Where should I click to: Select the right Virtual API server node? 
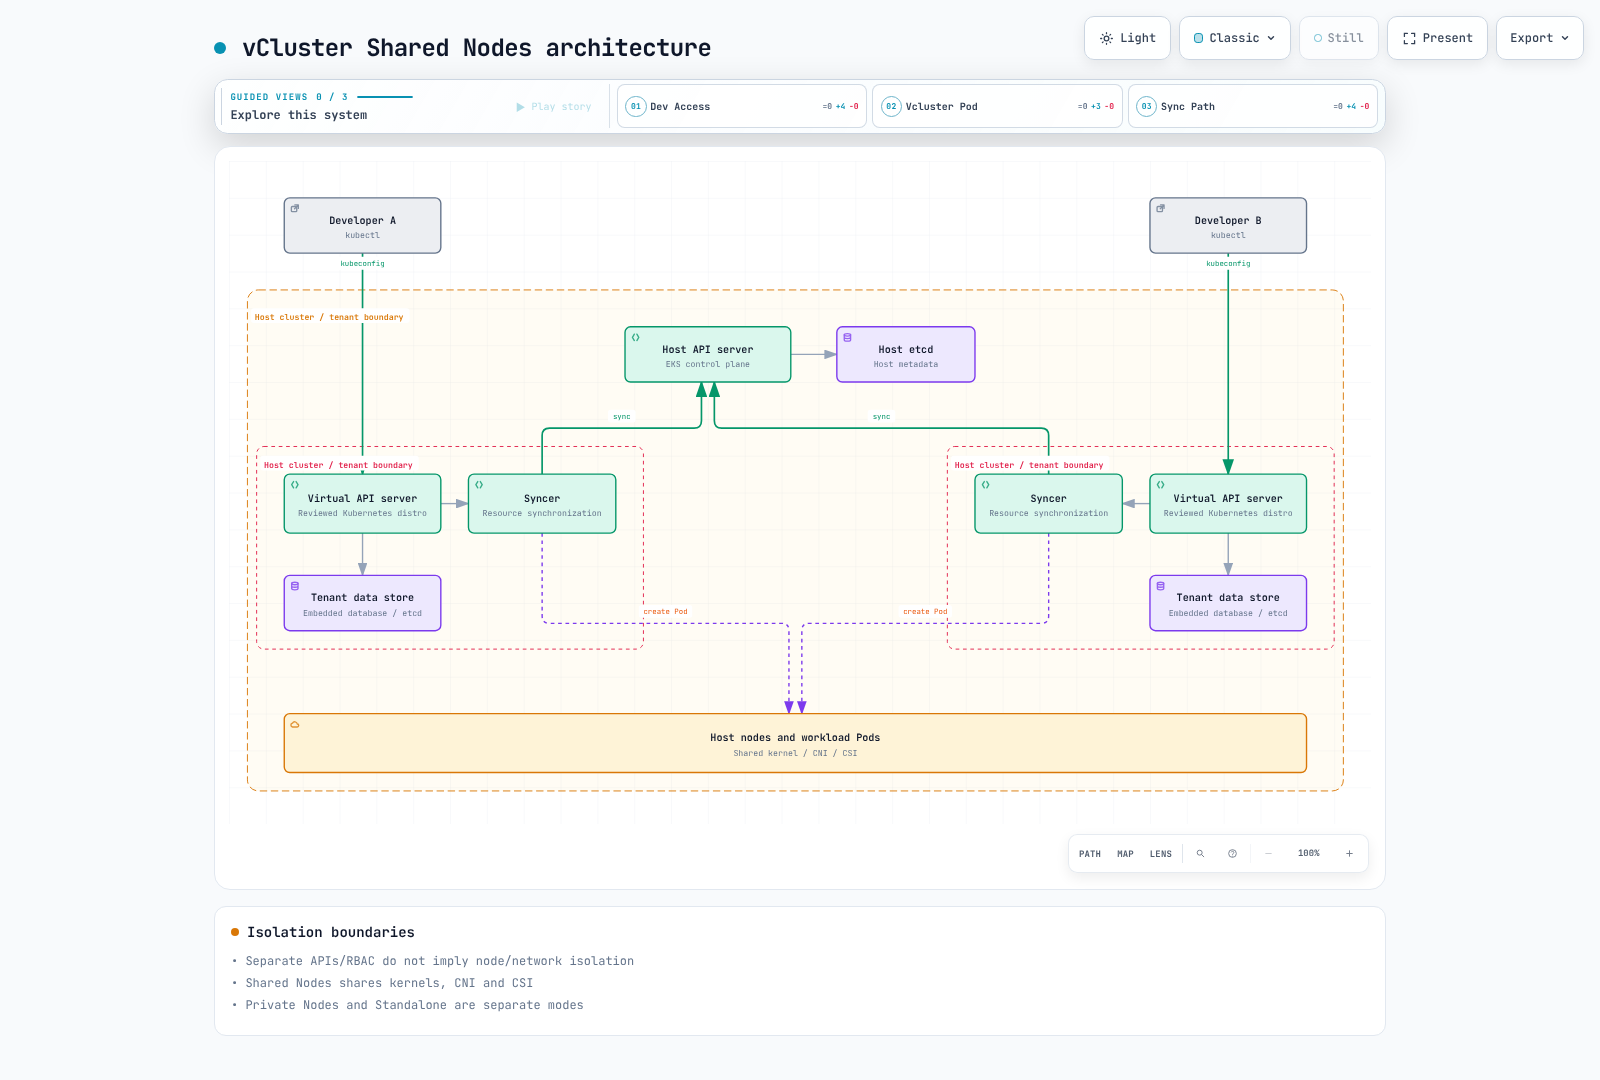tap(1228, 504)
